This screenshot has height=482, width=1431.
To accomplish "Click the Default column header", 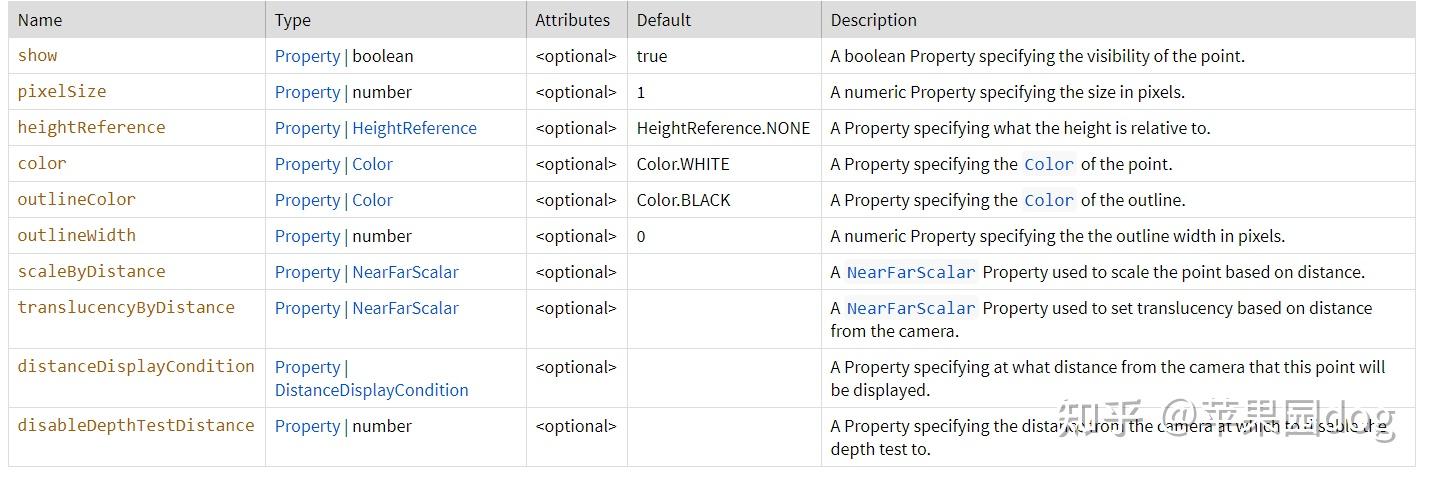I will [x=663, y=20].
